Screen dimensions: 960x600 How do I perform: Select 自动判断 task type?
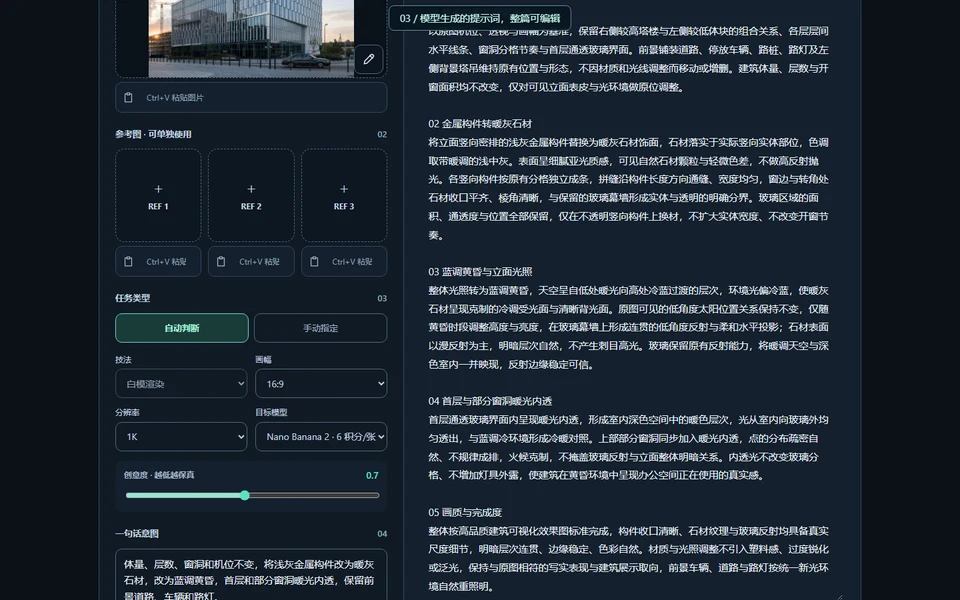182,328
